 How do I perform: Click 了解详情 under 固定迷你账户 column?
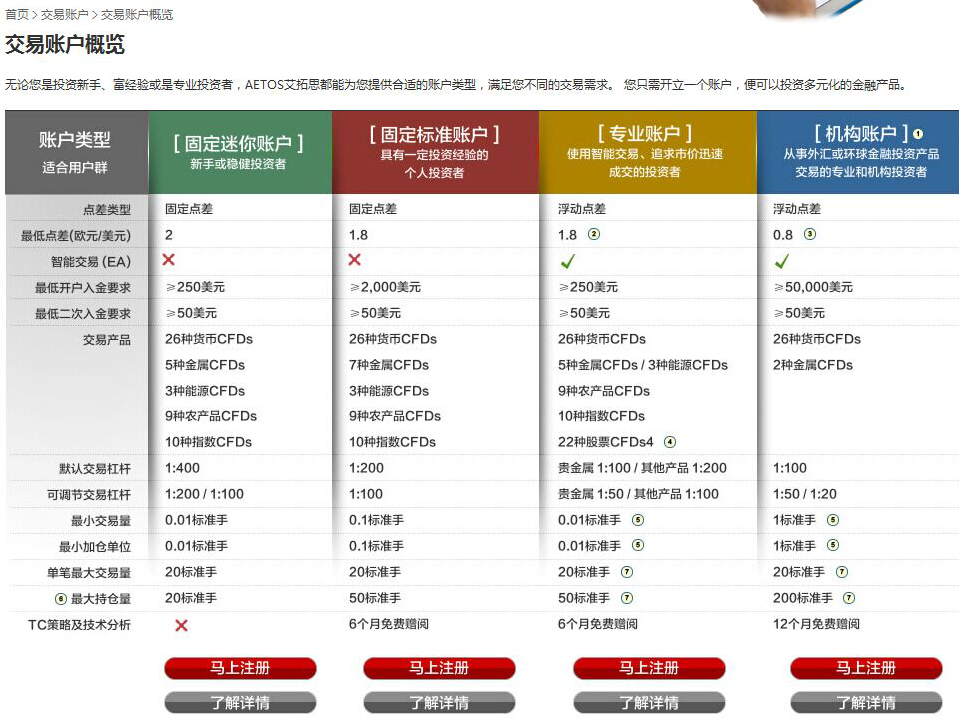coord(240,702)
